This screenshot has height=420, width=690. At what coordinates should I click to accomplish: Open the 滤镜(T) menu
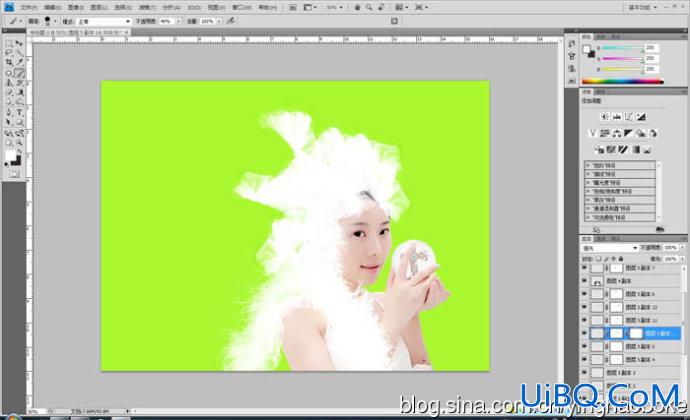pos(147,7)
